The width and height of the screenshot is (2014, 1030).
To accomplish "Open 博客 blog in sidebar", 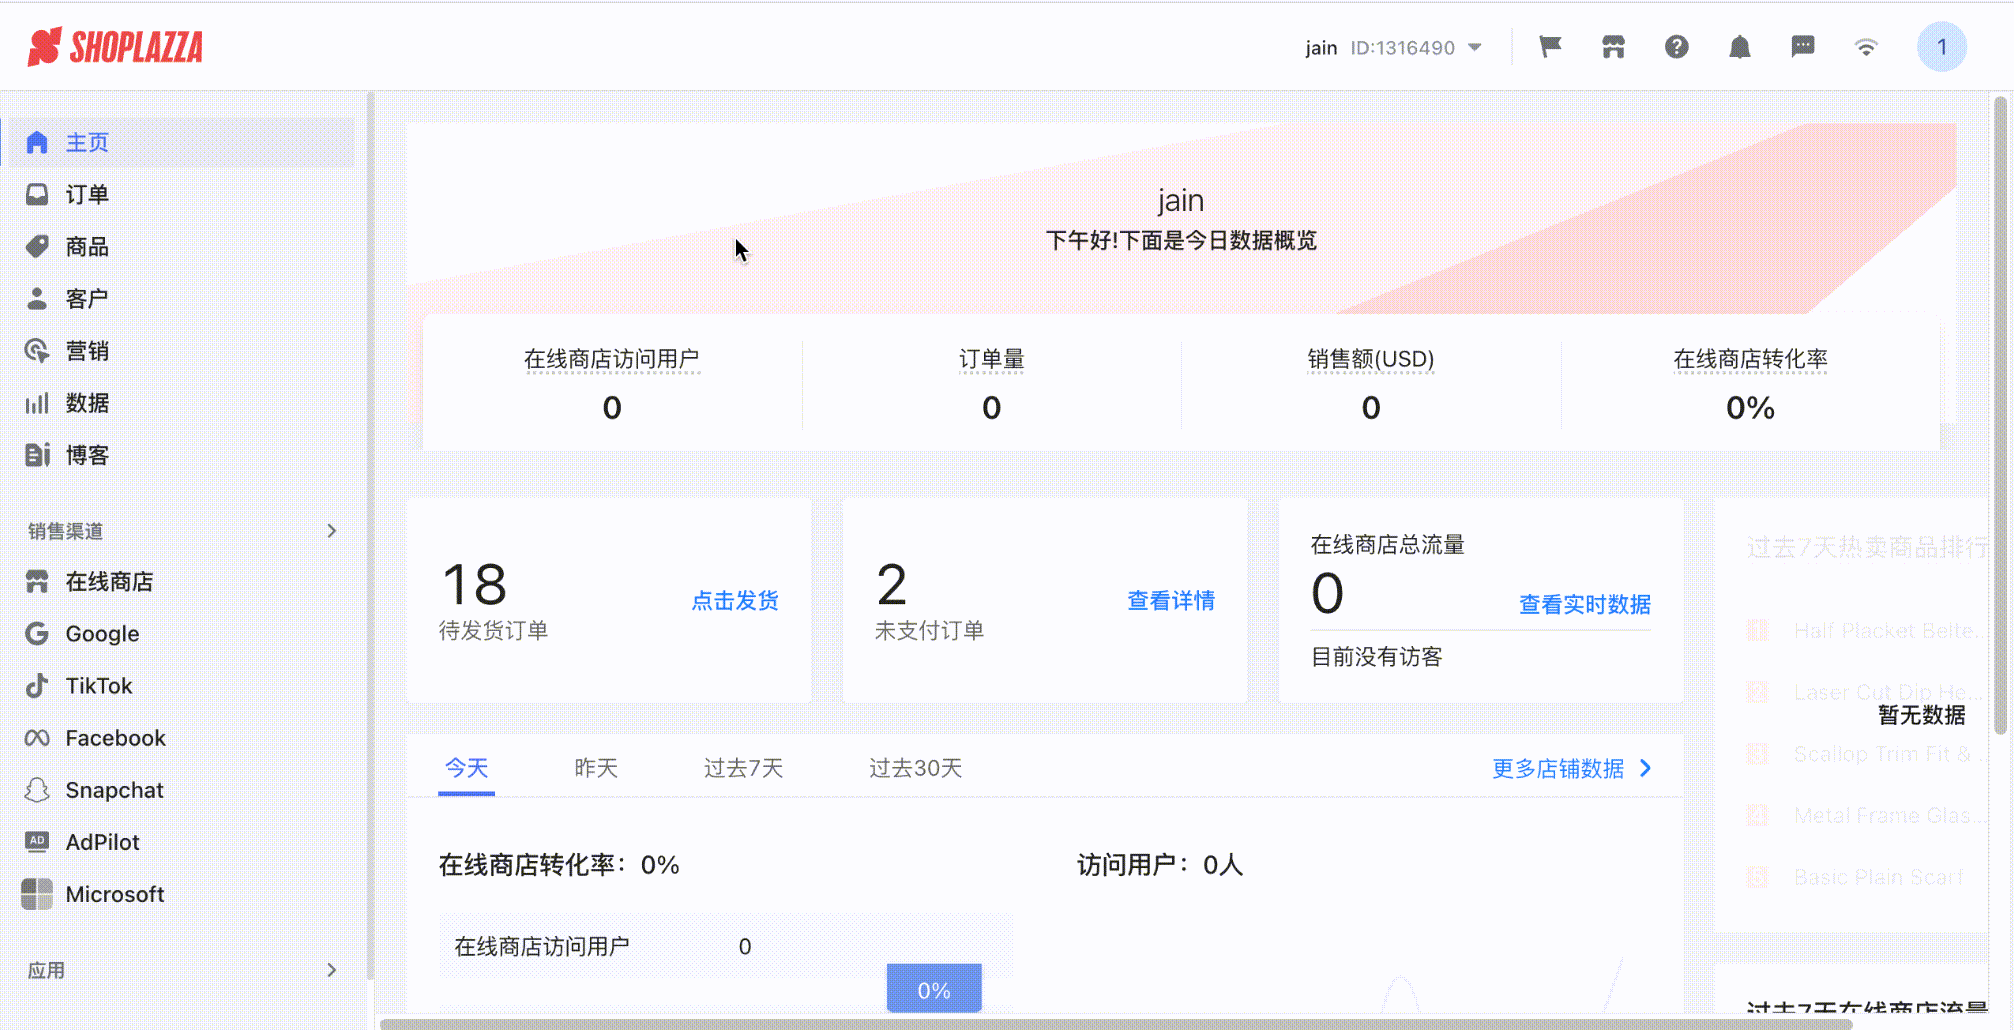I will tap(180, 454).
